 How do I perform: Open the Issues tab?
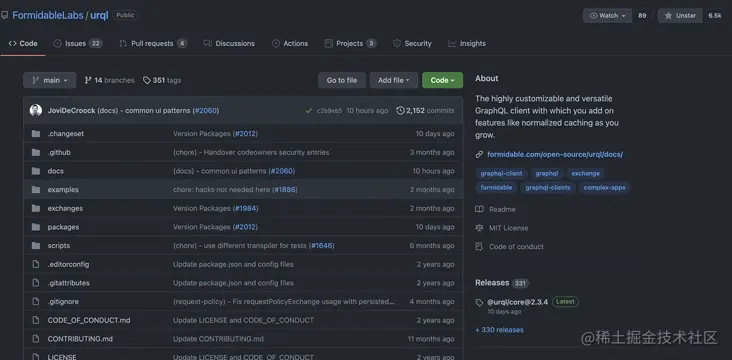[x=77, y=43]
